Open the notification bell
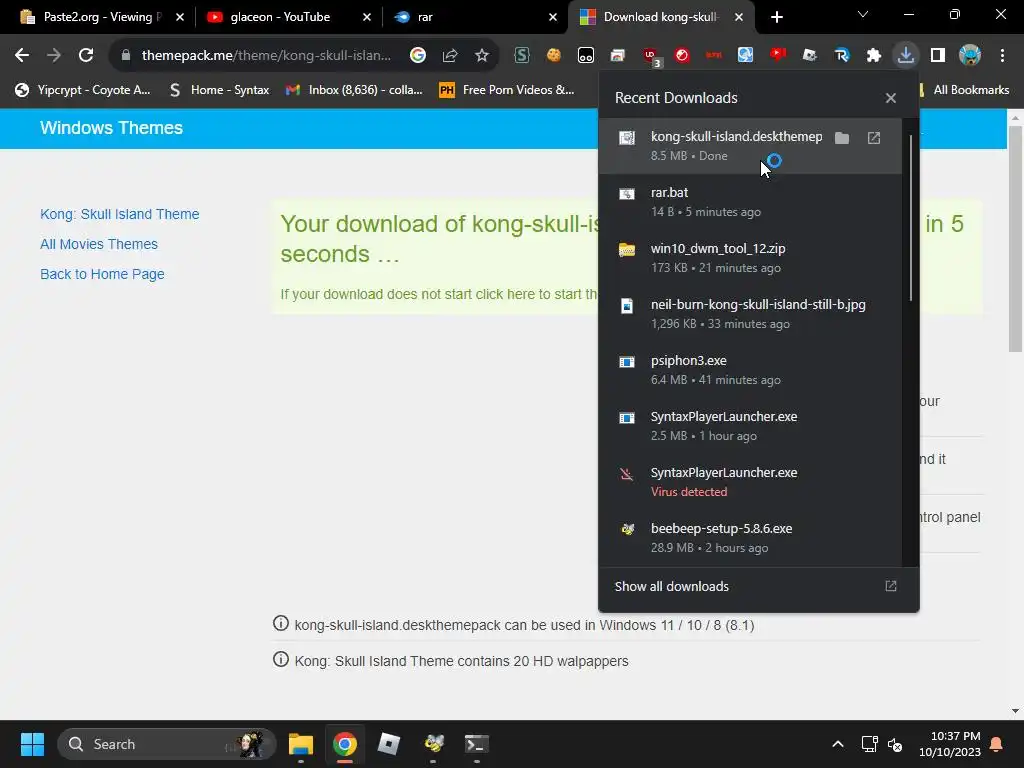 (x=997, y=744)
